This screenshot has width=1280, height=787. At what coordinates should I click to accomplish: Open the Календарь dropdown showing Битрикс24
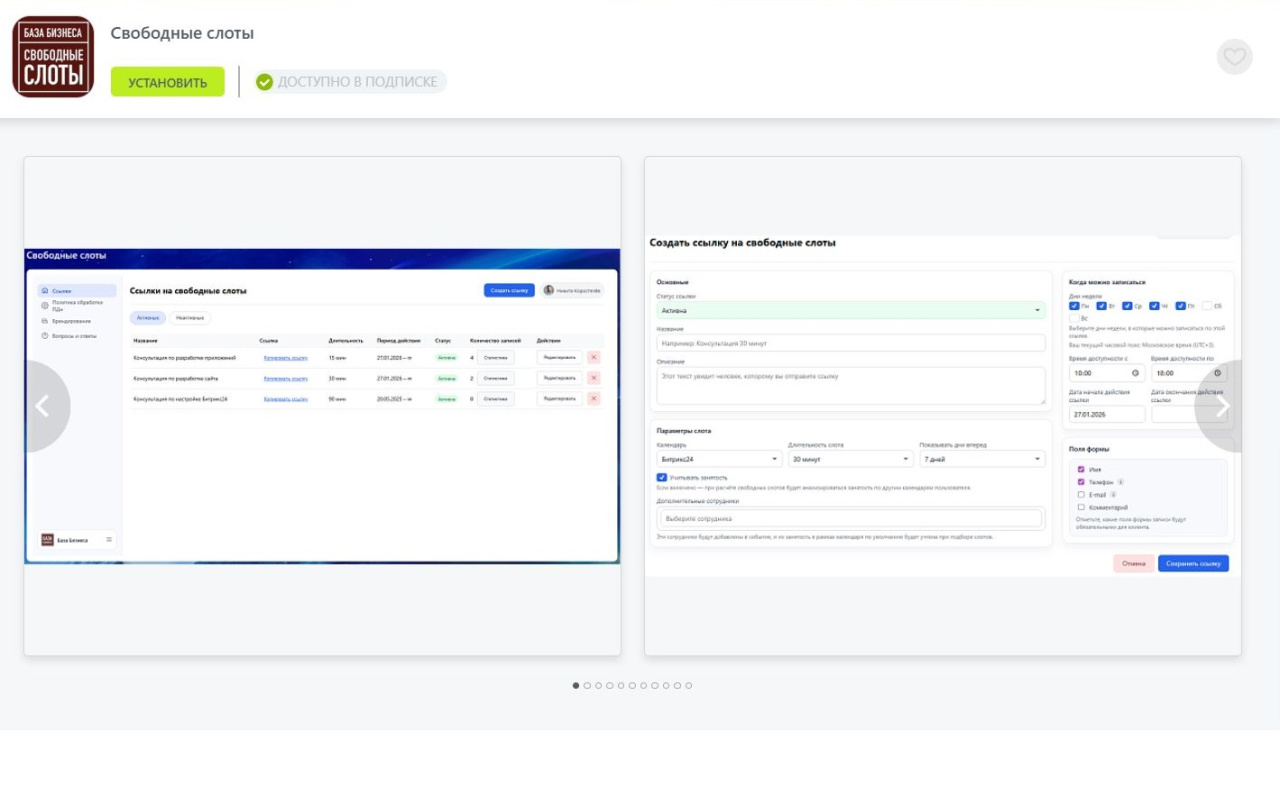click(x=718, y=459)
